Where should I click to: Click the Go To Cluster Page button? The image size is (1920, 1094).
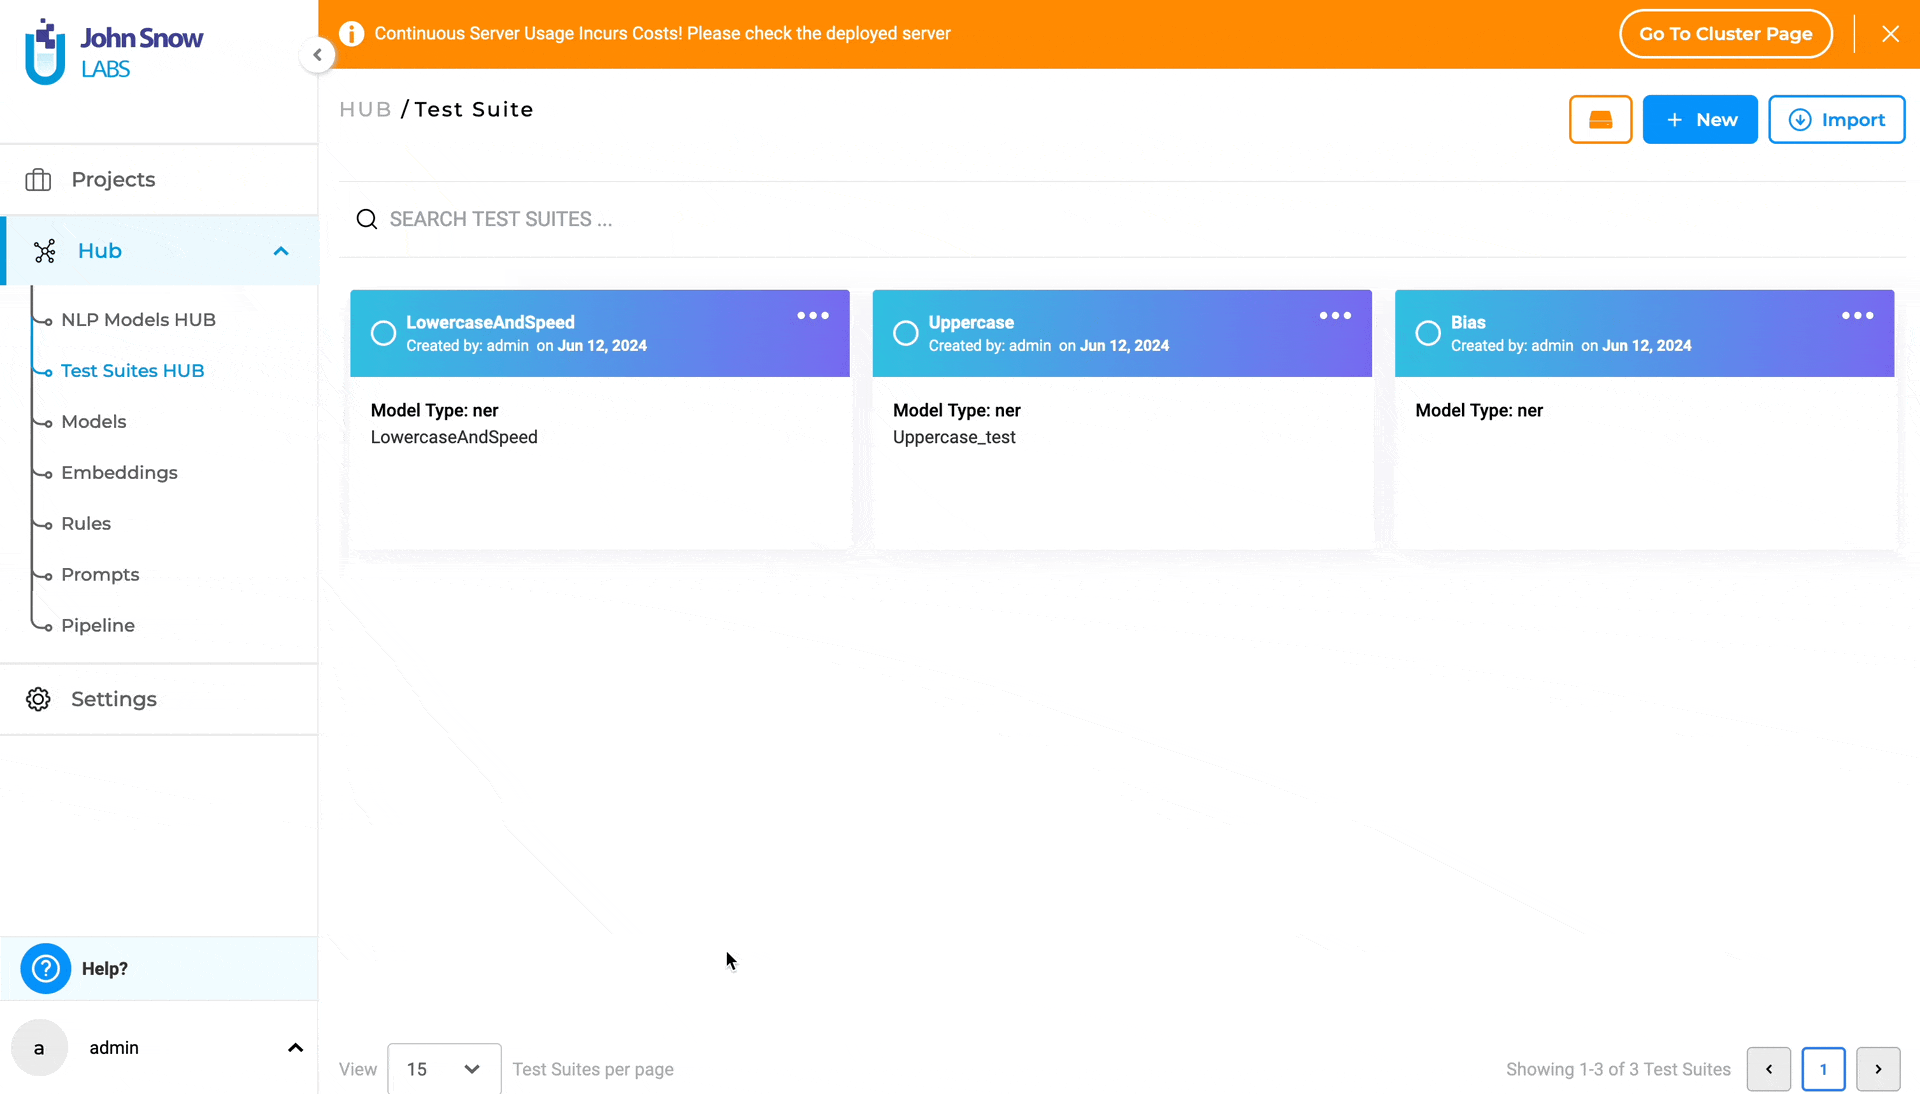[1726, 33]
